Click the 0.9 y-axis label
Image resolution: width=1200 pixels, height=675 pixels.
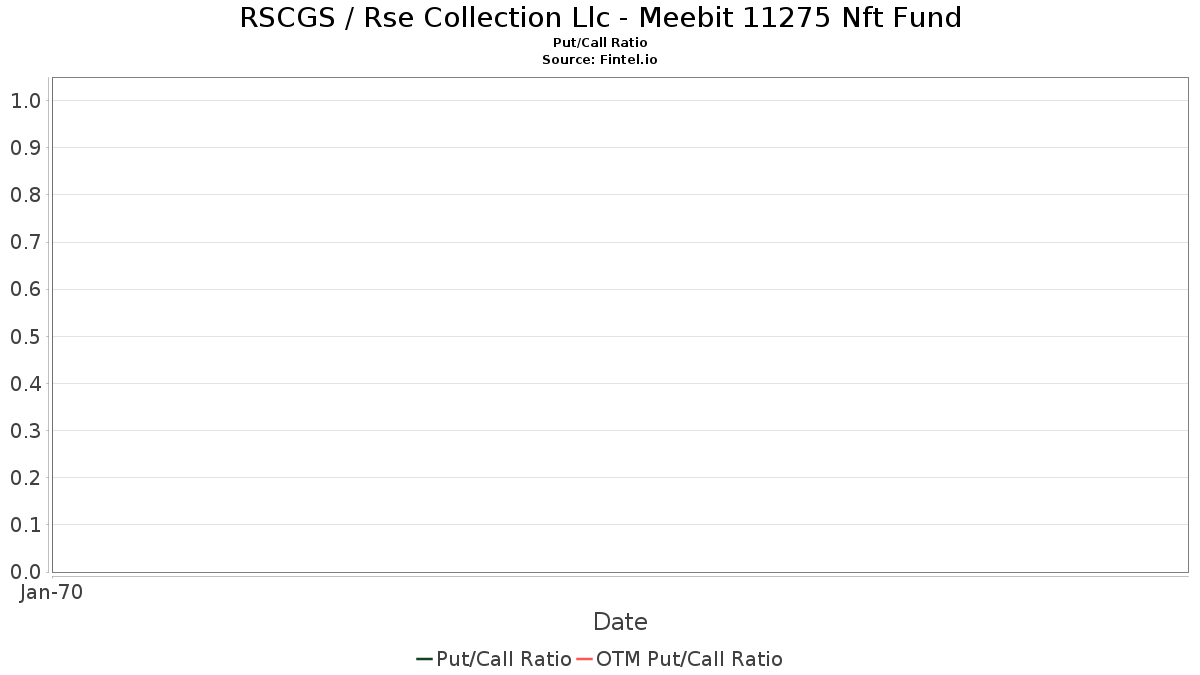click(25, 148)
